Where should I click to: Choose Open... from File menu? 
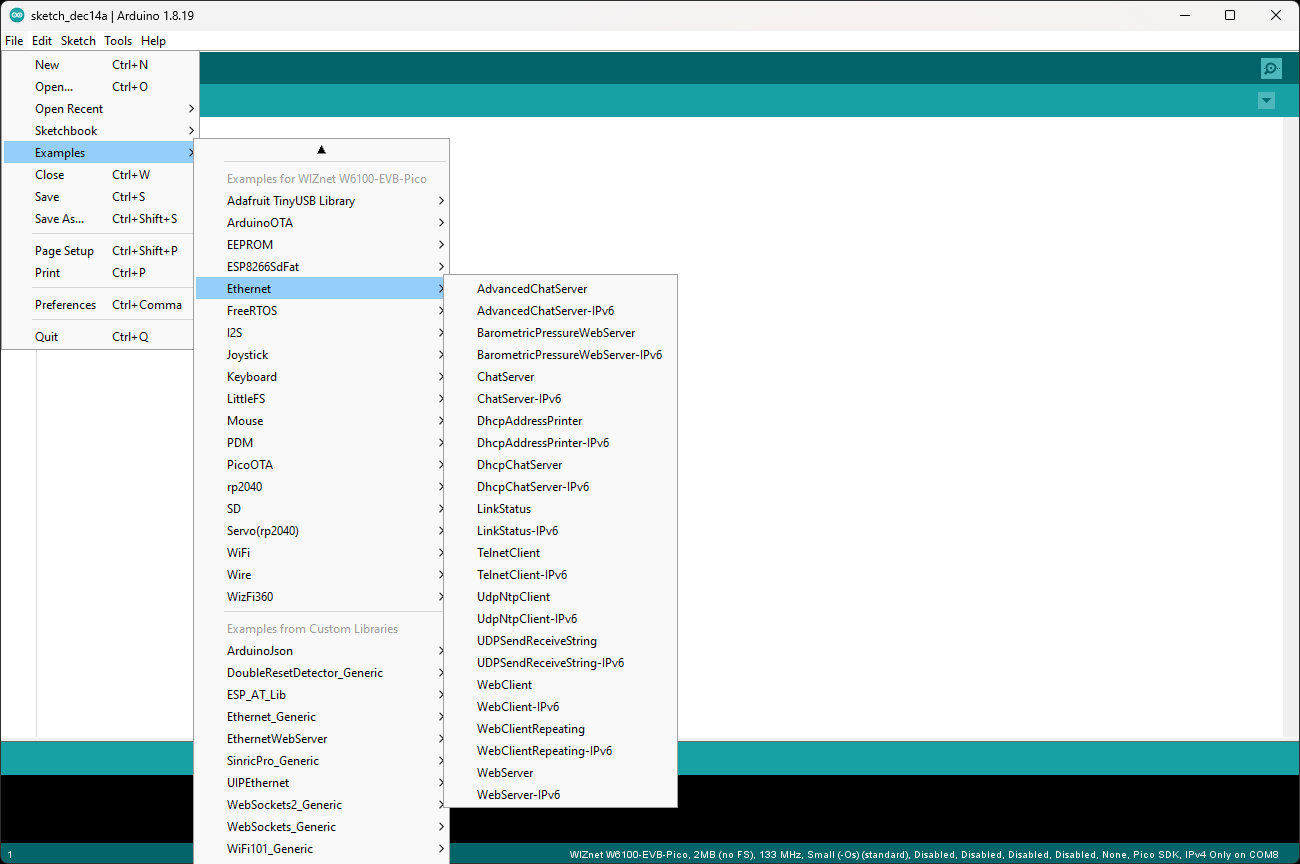(x=100, y=87)
